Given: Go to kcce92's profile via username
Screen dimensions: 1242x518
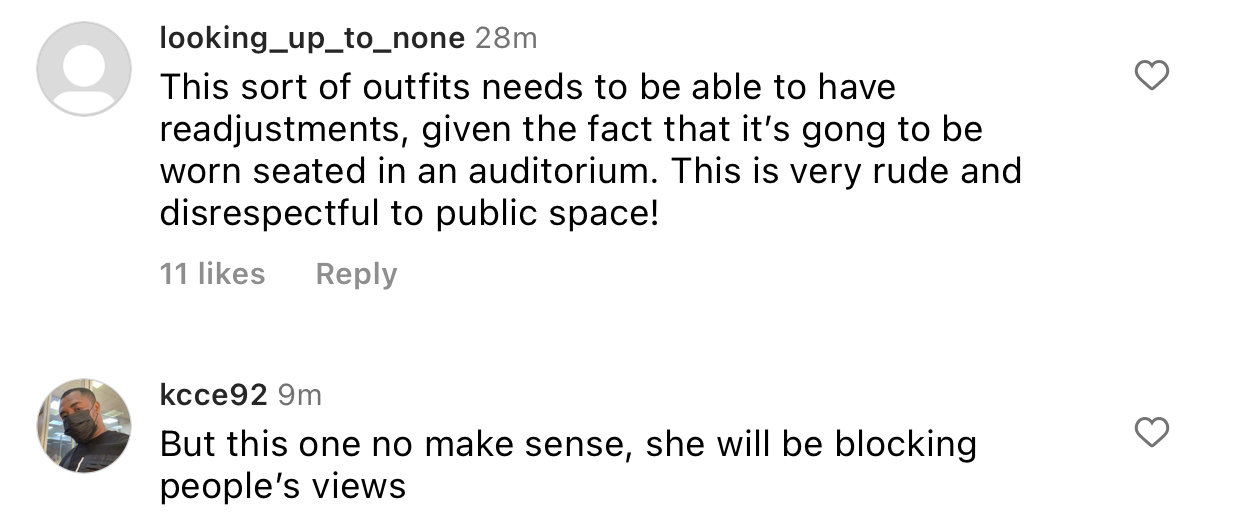Looking at the screenshot, I should click(x=213, y=395).
